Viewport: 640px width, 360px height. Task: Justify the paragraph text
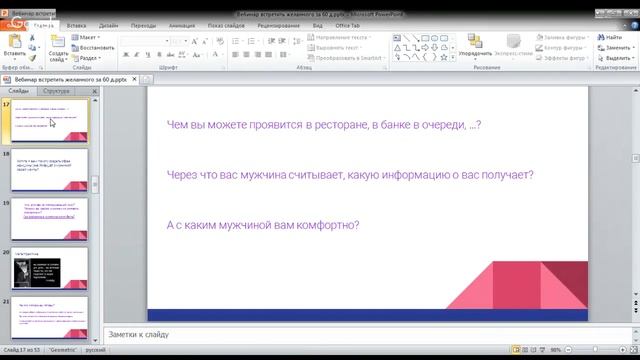point(269,55)
